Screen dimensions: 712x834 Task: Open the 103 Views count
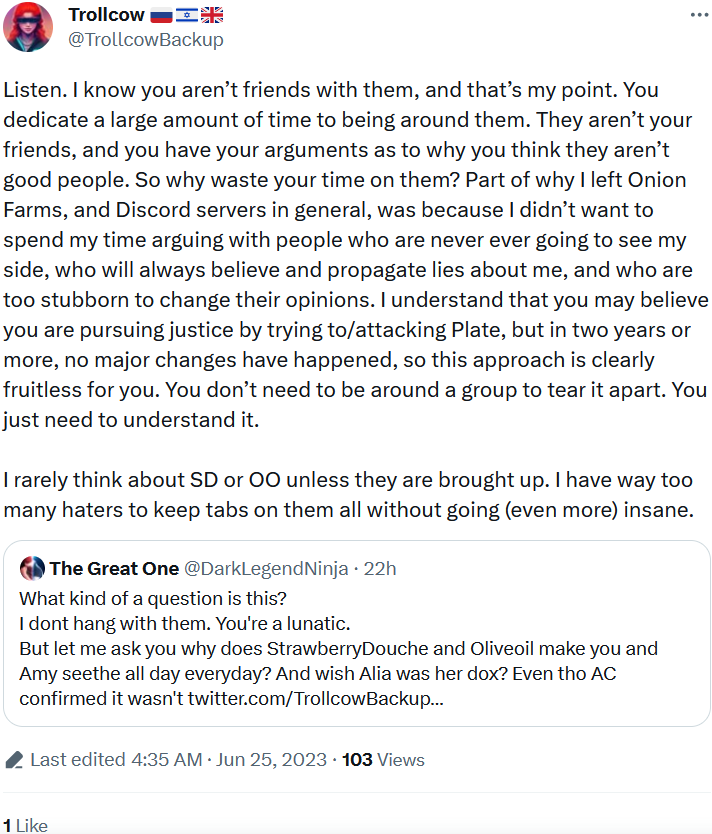pyautogui.click(x=383, y=760)
